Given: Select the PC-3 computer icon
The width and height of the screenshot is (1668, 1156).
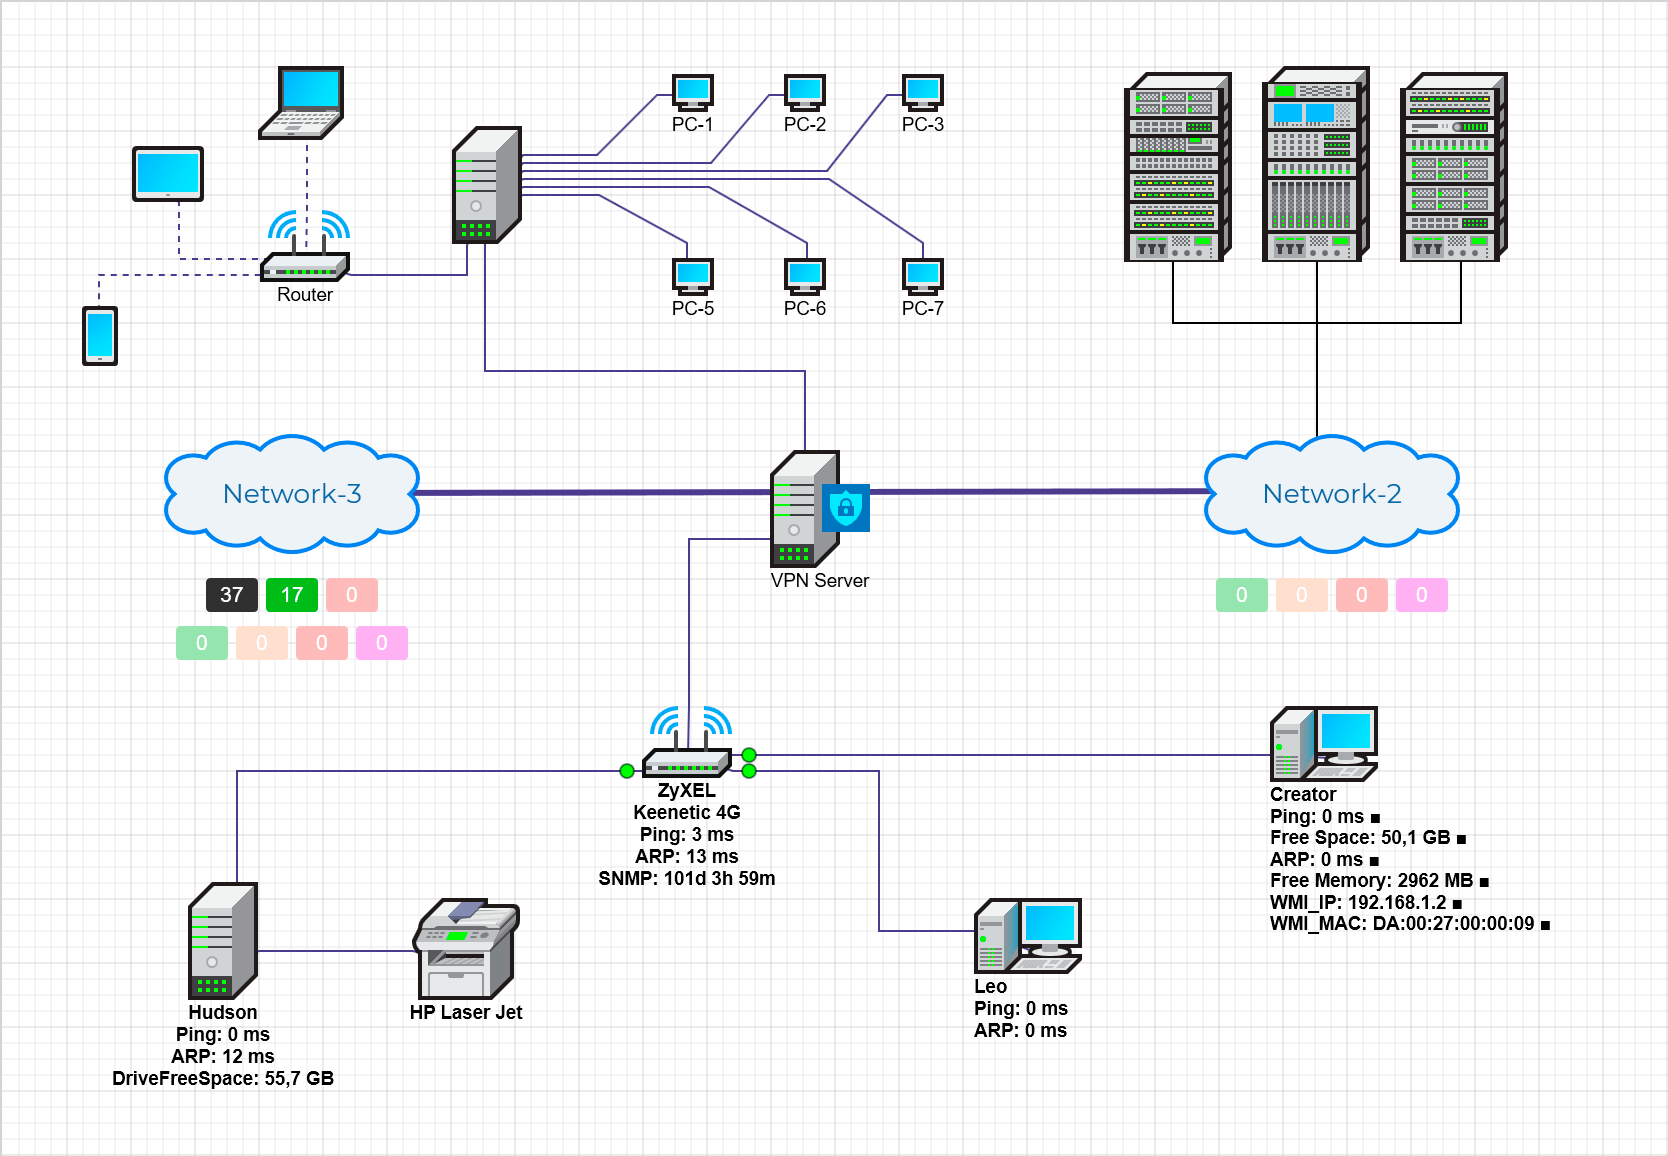Looking at the screenshot, I should click(923, 92).
